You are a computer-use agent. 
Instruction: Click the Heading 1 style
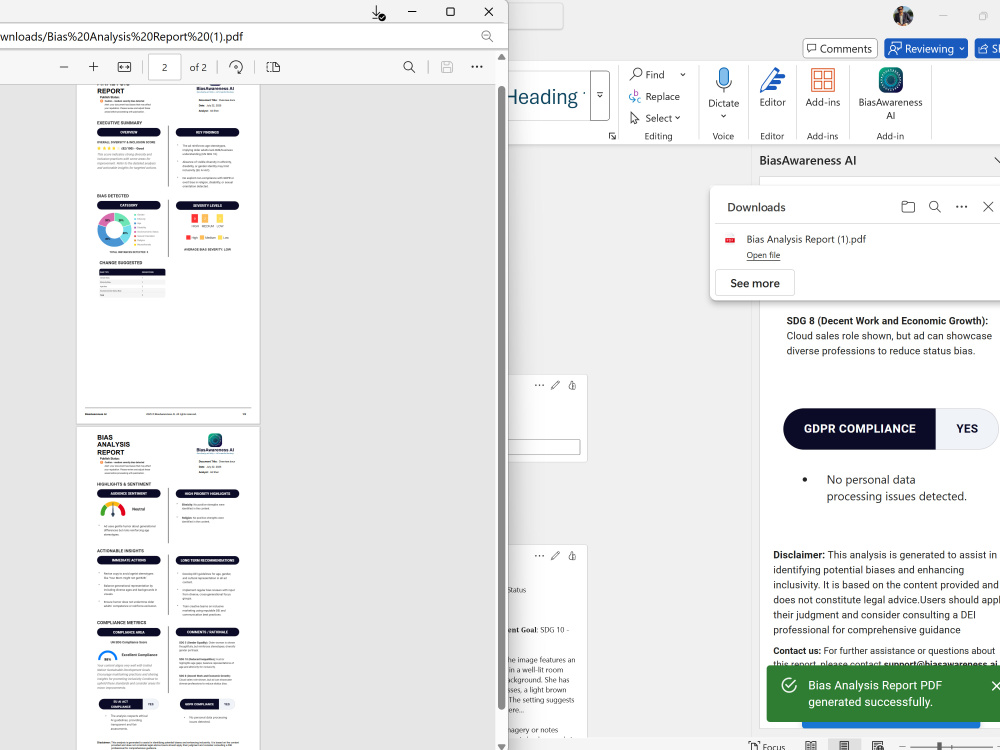click(x=546, y=96)
